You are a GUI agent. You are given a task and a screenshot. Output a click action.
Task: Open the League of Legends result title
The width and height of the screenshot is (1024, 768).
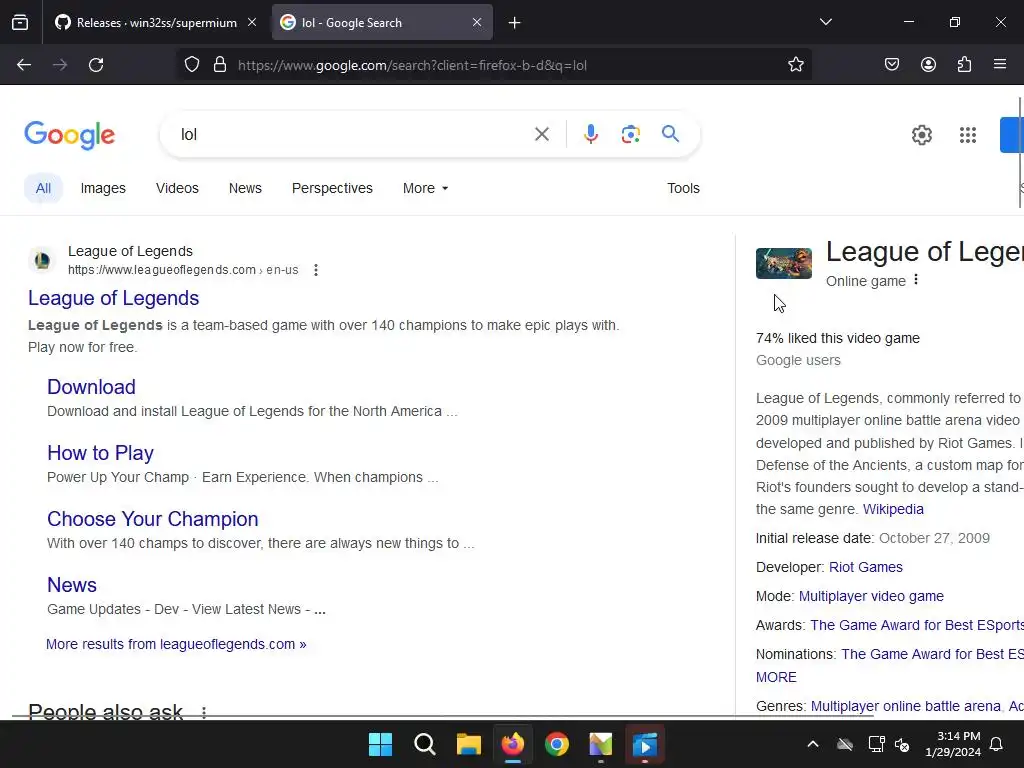click(x=114, y=298)
